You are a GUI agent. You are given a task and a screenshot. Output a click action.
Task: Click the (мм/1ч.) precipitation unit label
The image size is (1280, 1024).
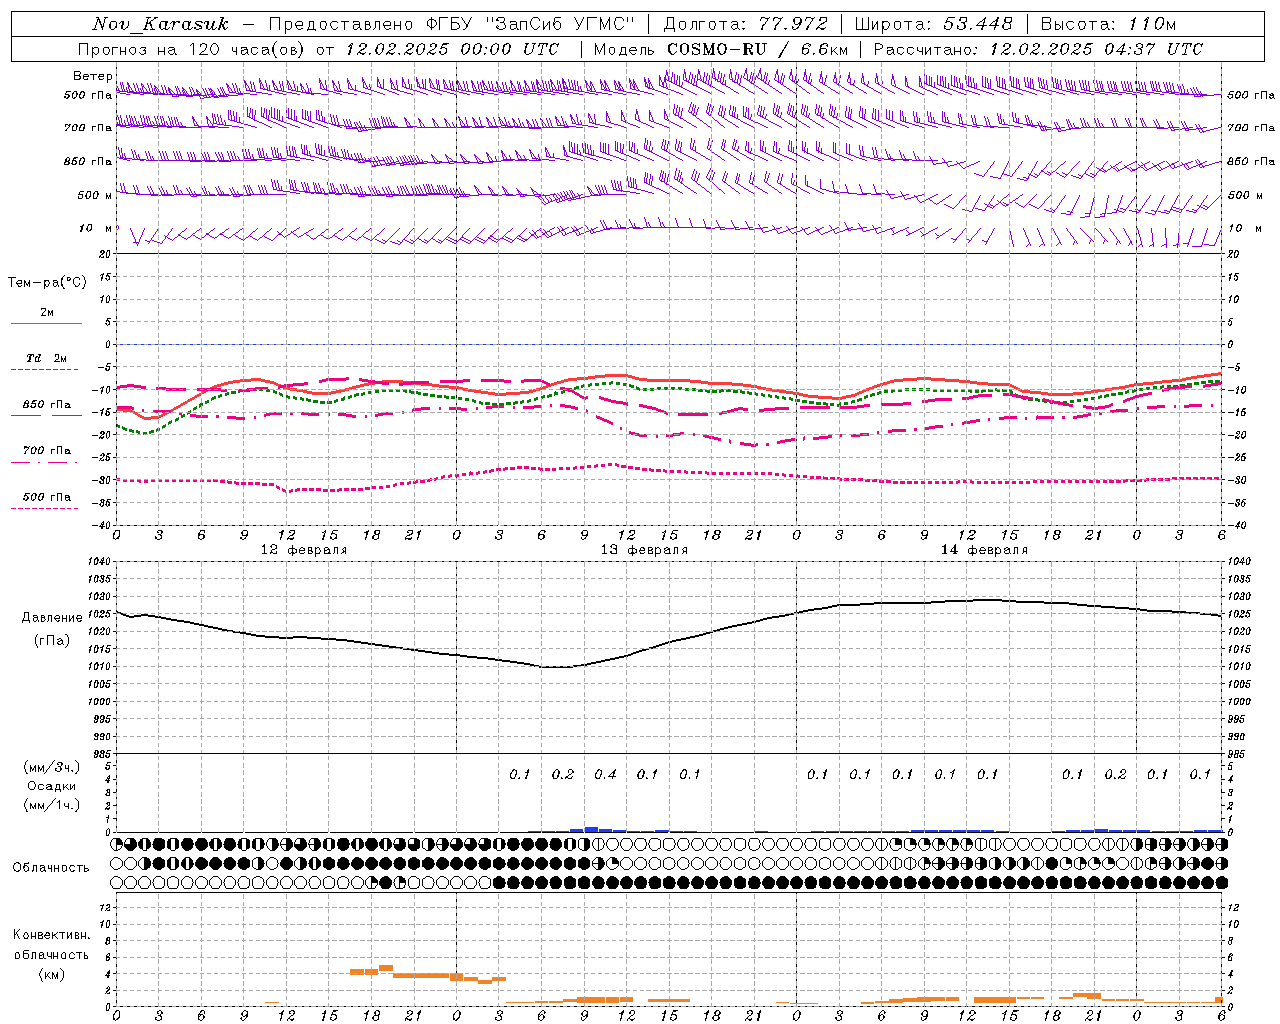52,805
